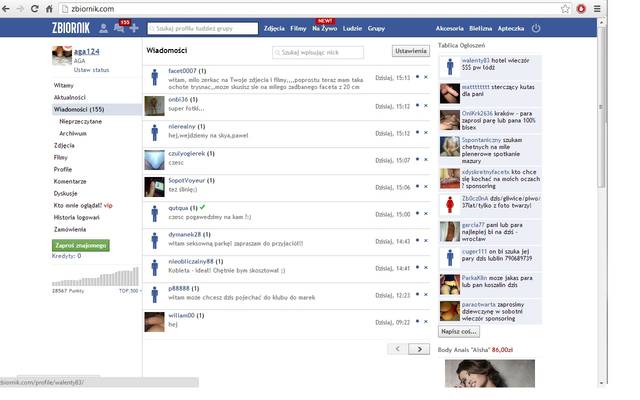Select Ludzie in the top navigation

(x=351, y=29)
